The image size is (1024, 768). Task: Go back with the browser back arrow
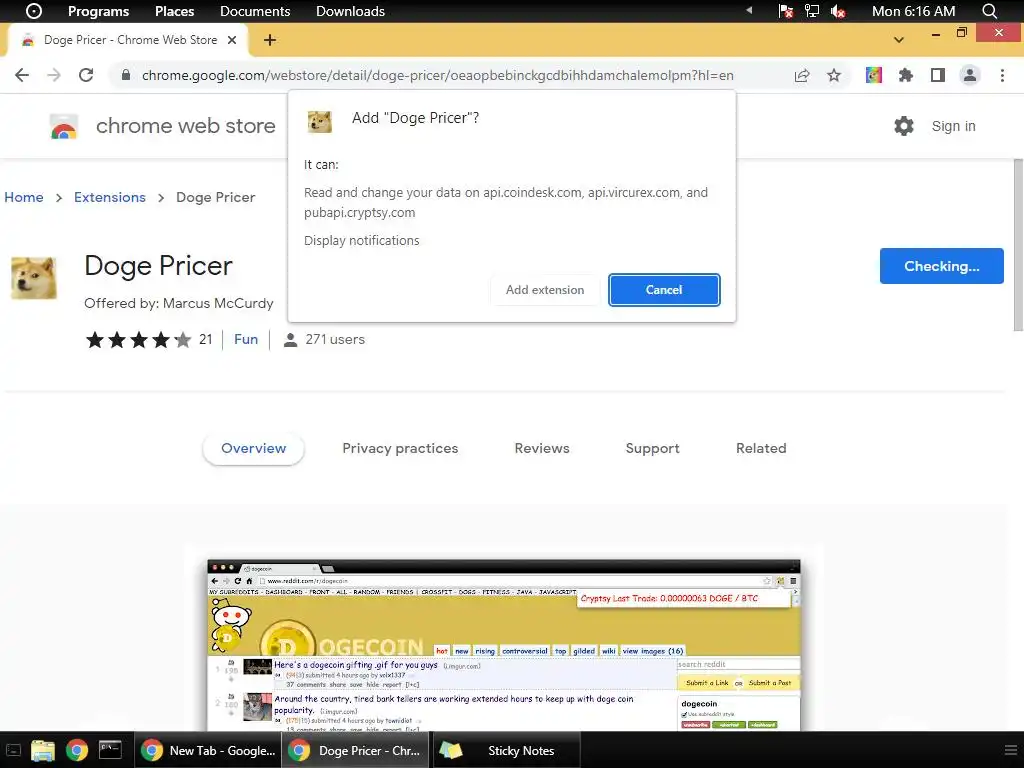pos(22,75)
